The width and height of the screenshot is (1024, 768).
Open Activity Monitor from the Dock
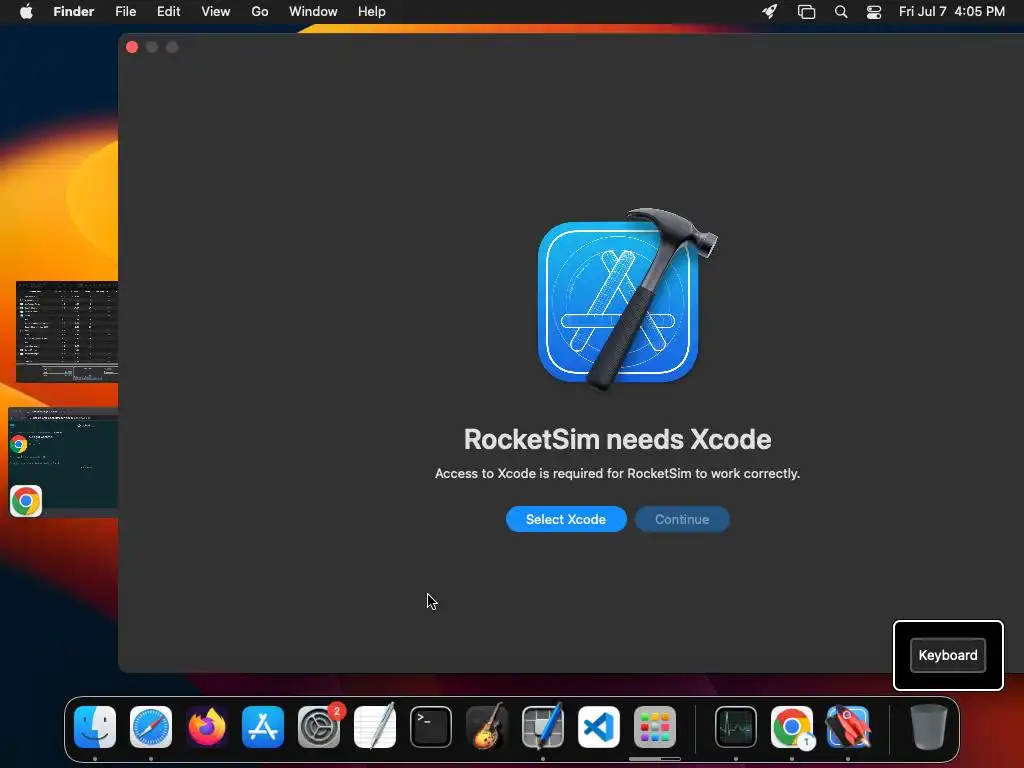736,727
